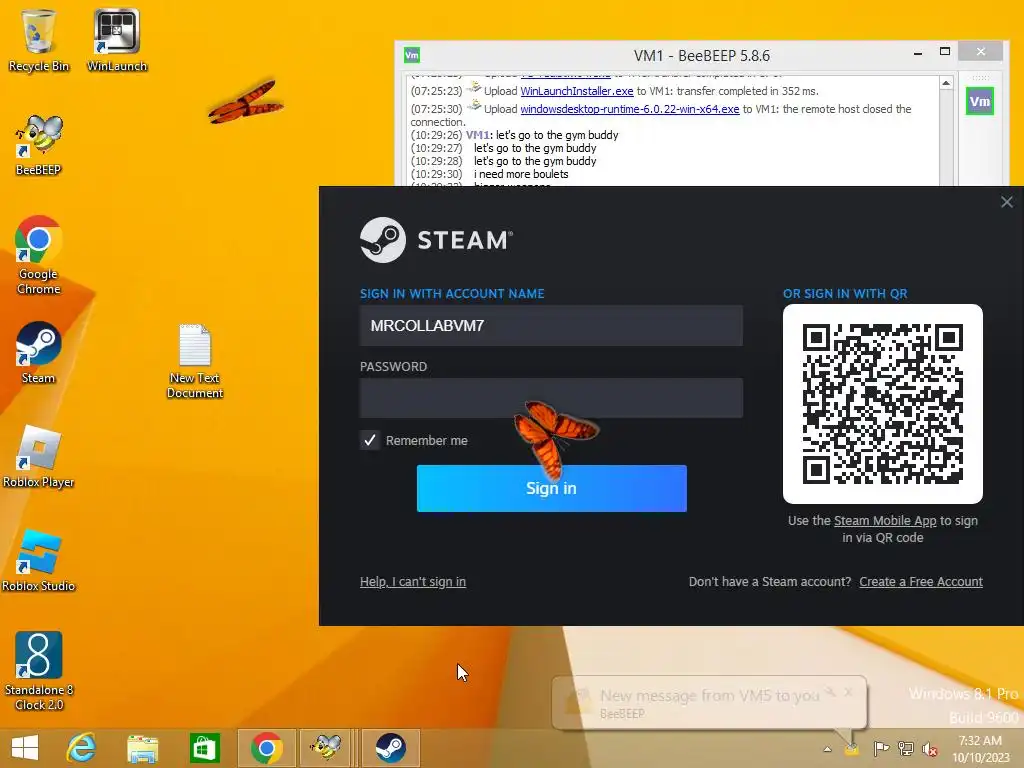Click 'i need more boulets' chat message
Image resolution: width=1024 pixels, height=768 pixels.
coord(521,174)
